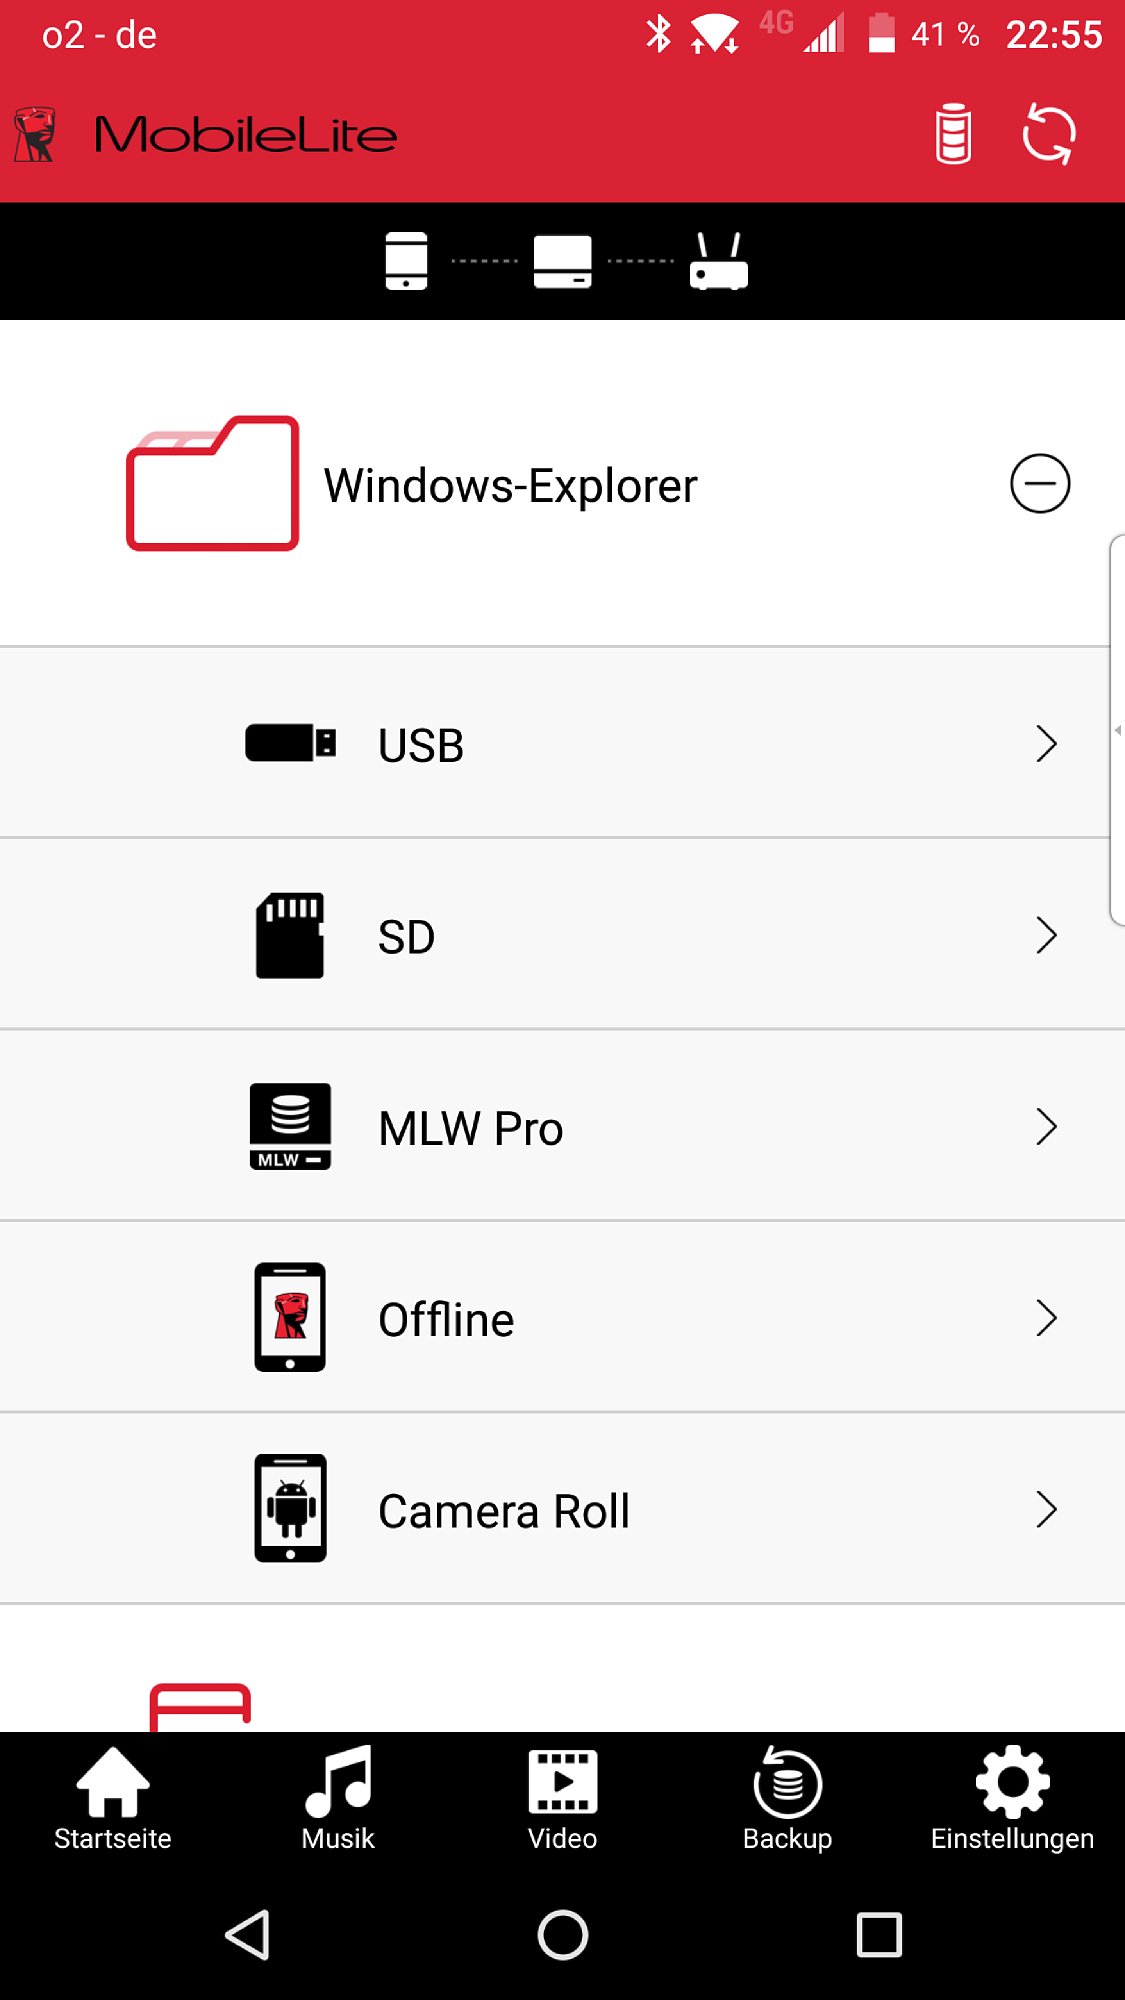The height and width of the screenshot is (2000, 1125).
Task: Click the refresh sync arrows icon
Action: tap(1048, 134)
